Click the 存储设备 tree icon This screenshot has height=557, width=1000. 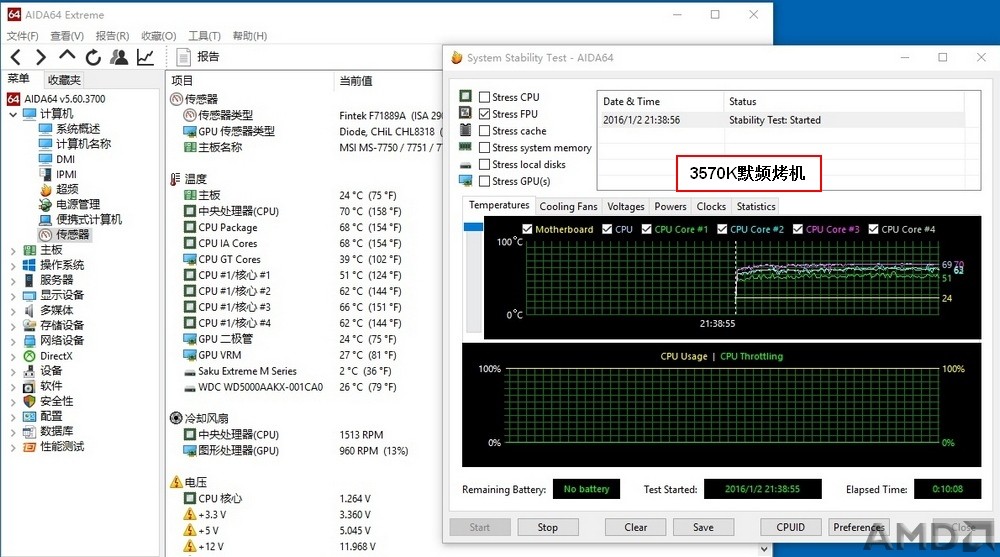[x=29, y=325]
